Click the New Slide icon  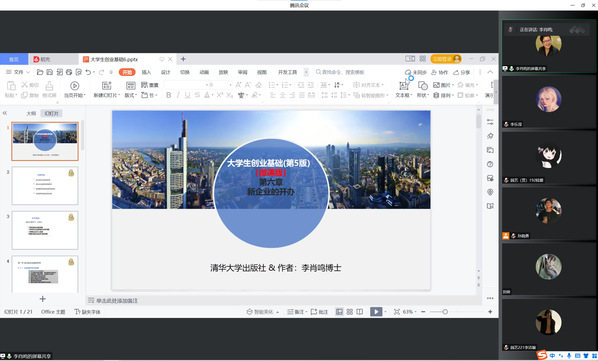coord(107,86)
